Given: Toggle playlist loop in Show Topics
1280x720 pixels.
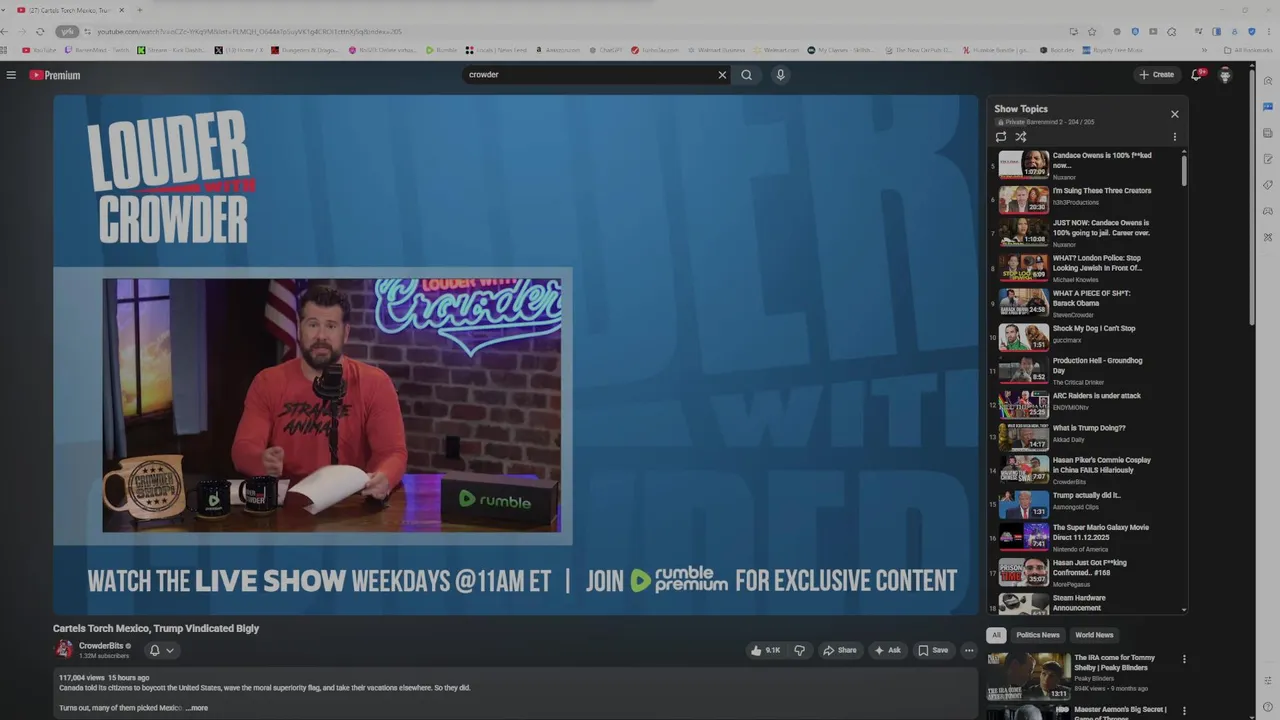Looking at the screenshot, I should (1001, 137).
